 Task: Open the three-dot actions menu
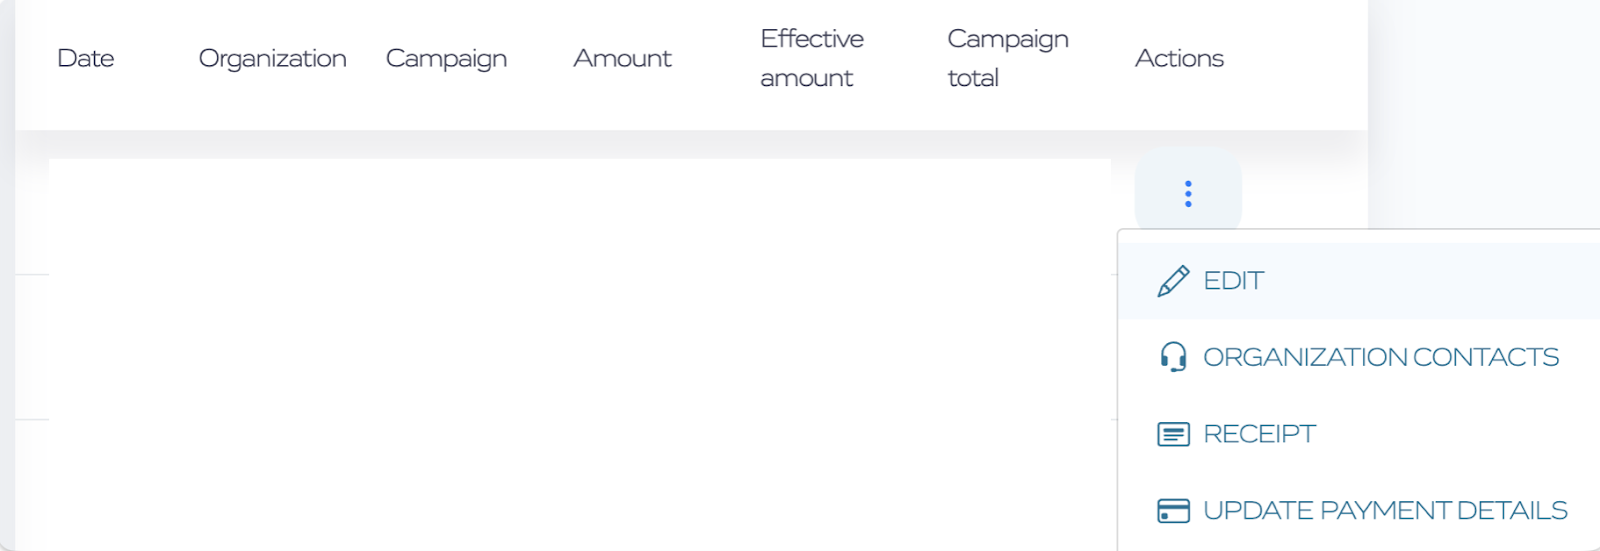(x=1188, y=193)
